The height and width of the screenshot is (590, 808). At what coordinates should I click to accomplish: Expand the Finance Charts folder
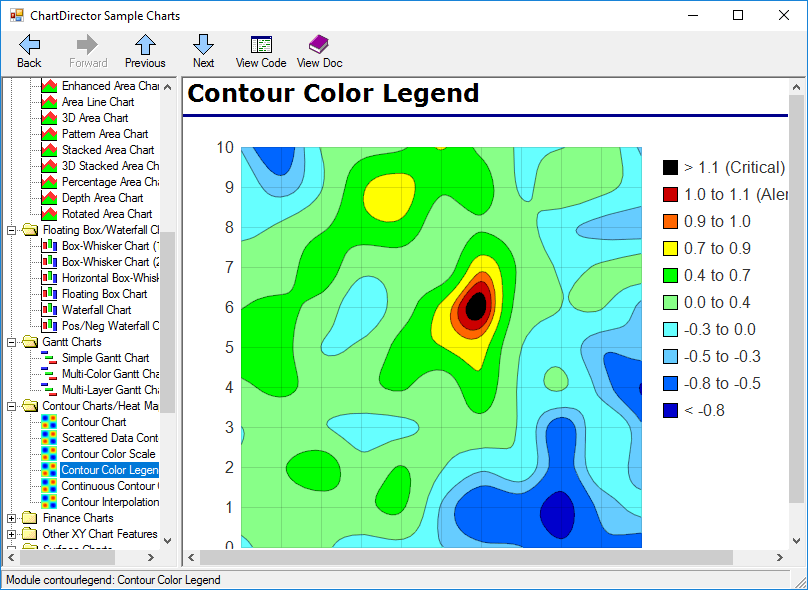[12, 518]
